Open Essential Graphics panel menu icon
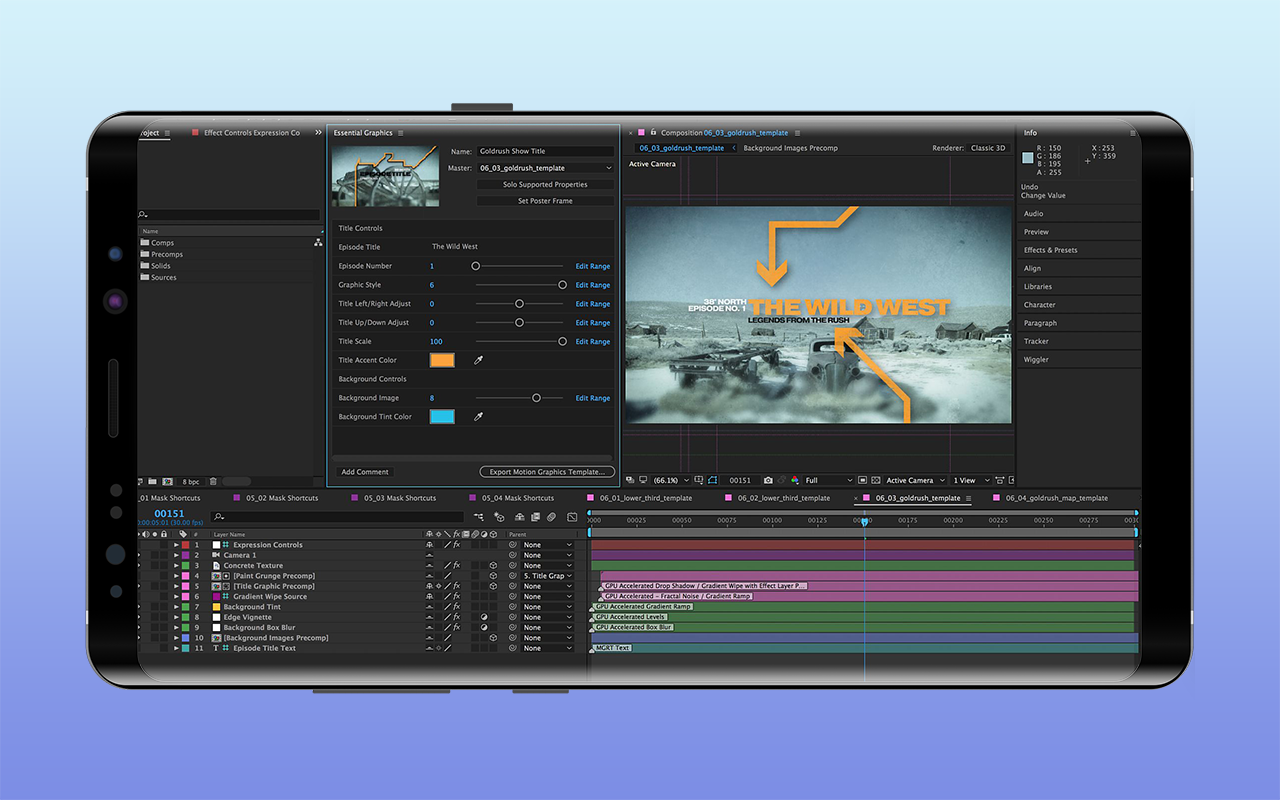The image size is (1280, 800). (401, 133)
